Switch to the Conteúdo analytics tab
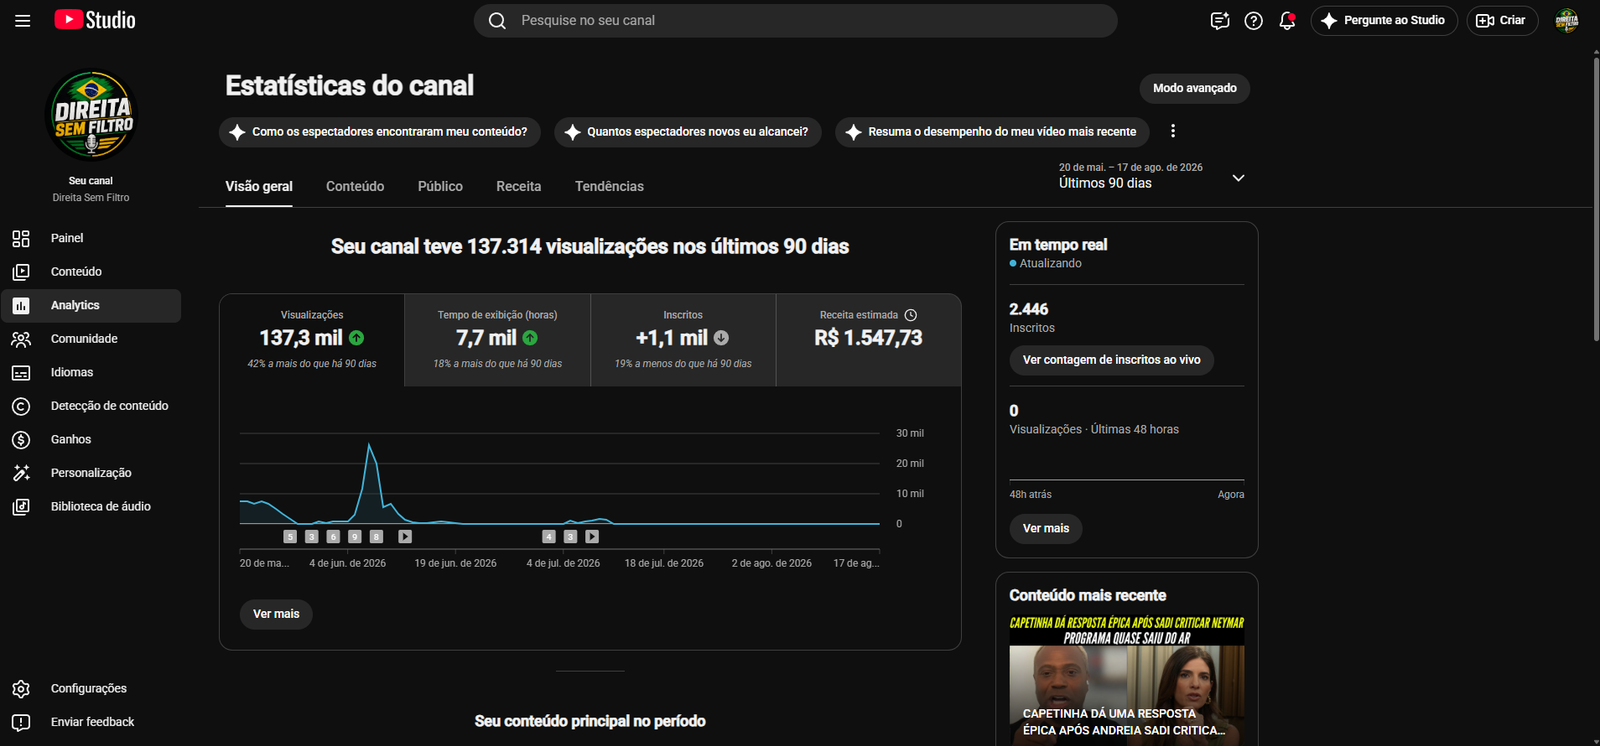1600x746 pixels. tap(355, 186)
